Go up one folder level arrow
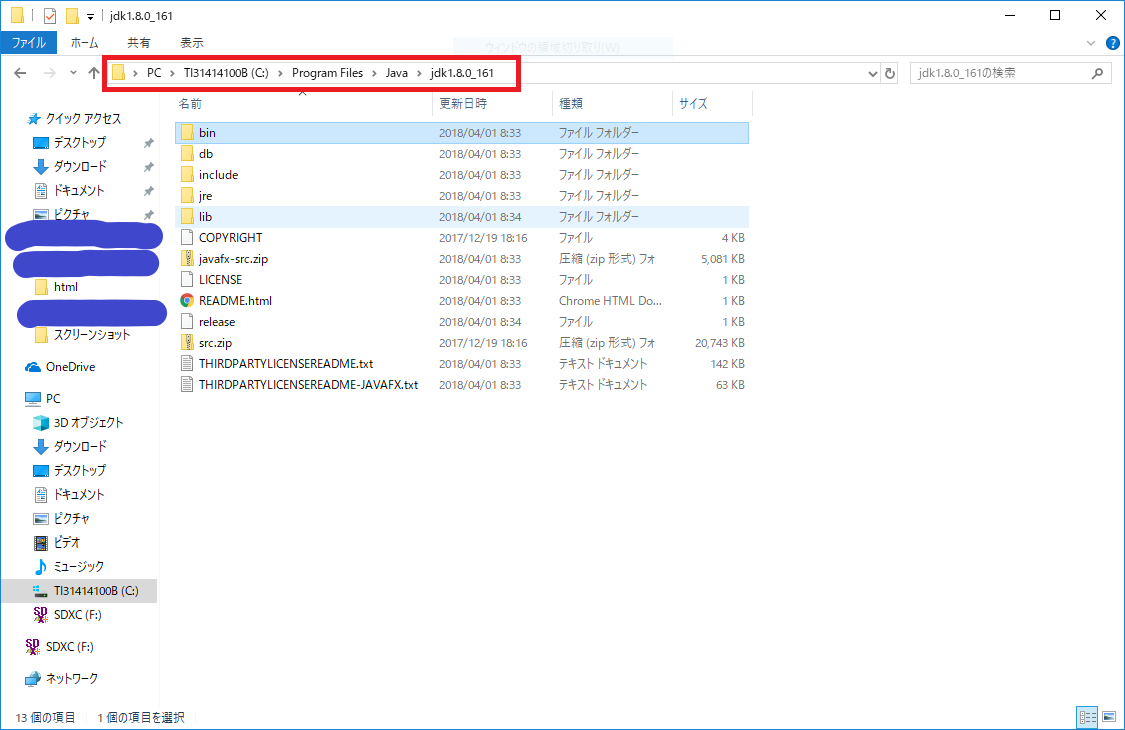 [94, 73]
